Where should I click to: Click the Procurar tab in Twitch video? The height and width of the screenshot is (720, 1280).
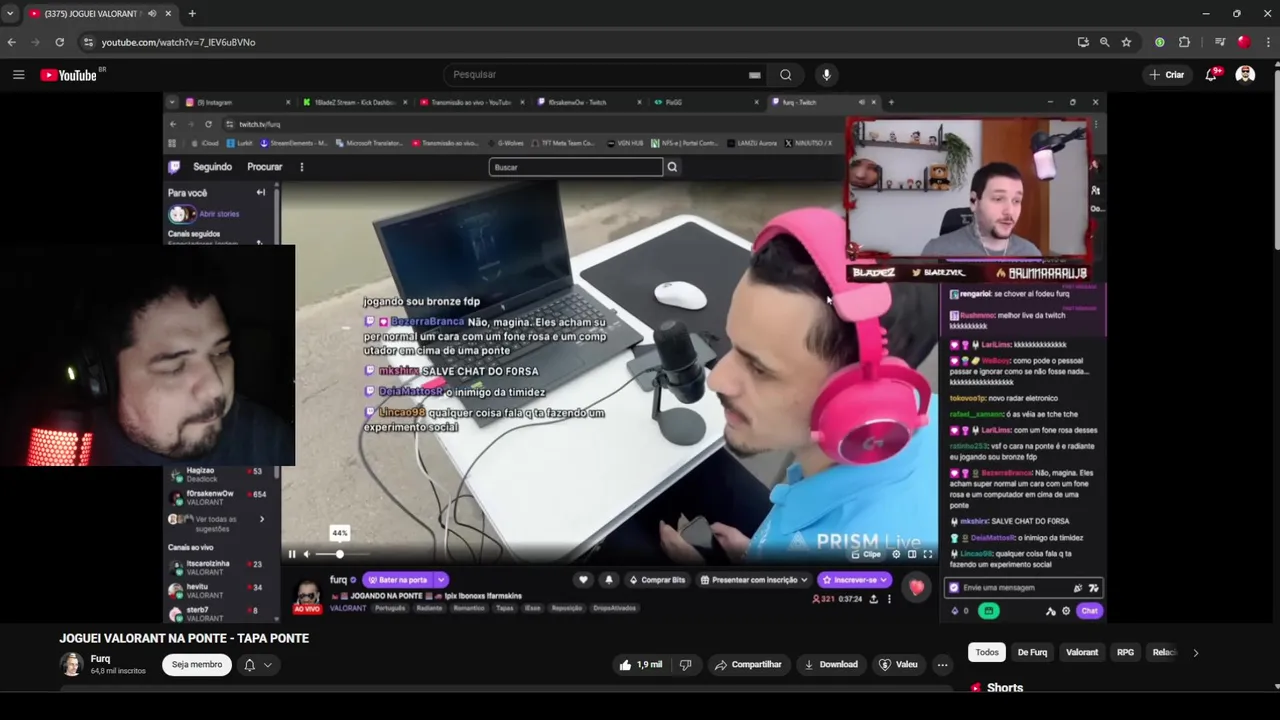click(265, 167)
